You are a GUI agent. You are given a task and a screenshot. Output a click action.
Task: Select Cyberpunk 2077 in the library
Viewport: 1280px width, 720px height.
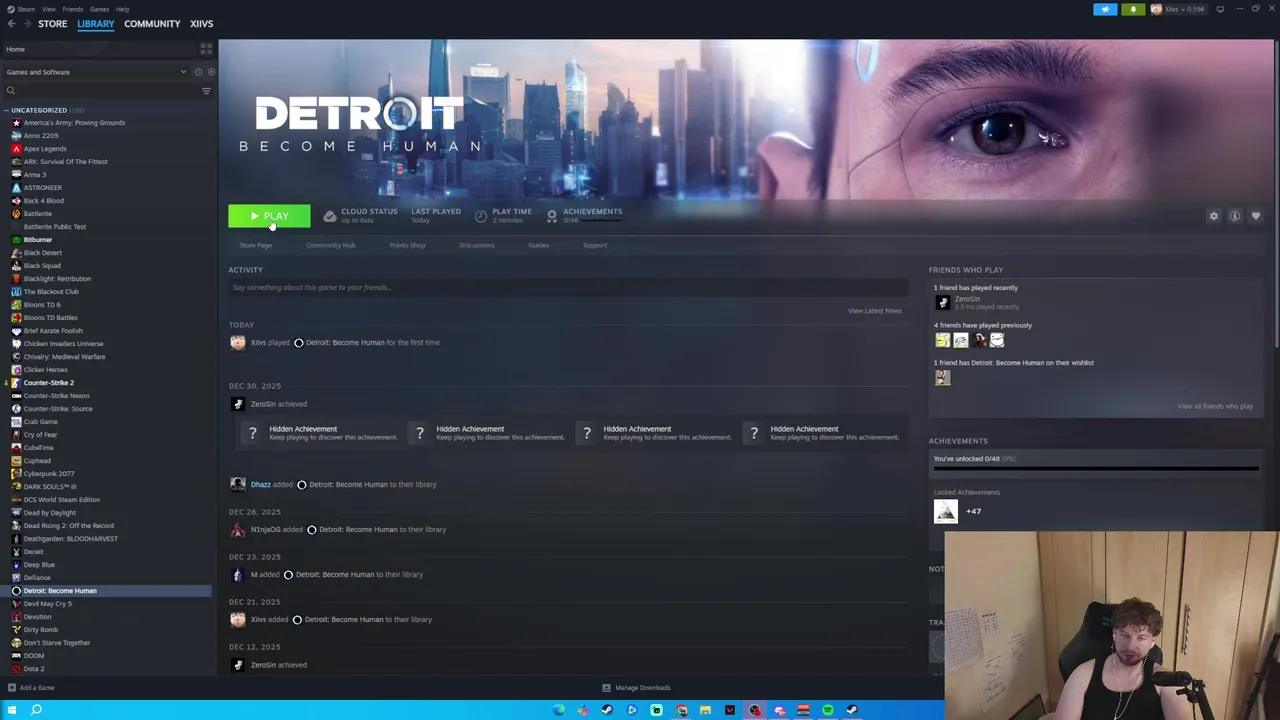[x=49, y=474]
